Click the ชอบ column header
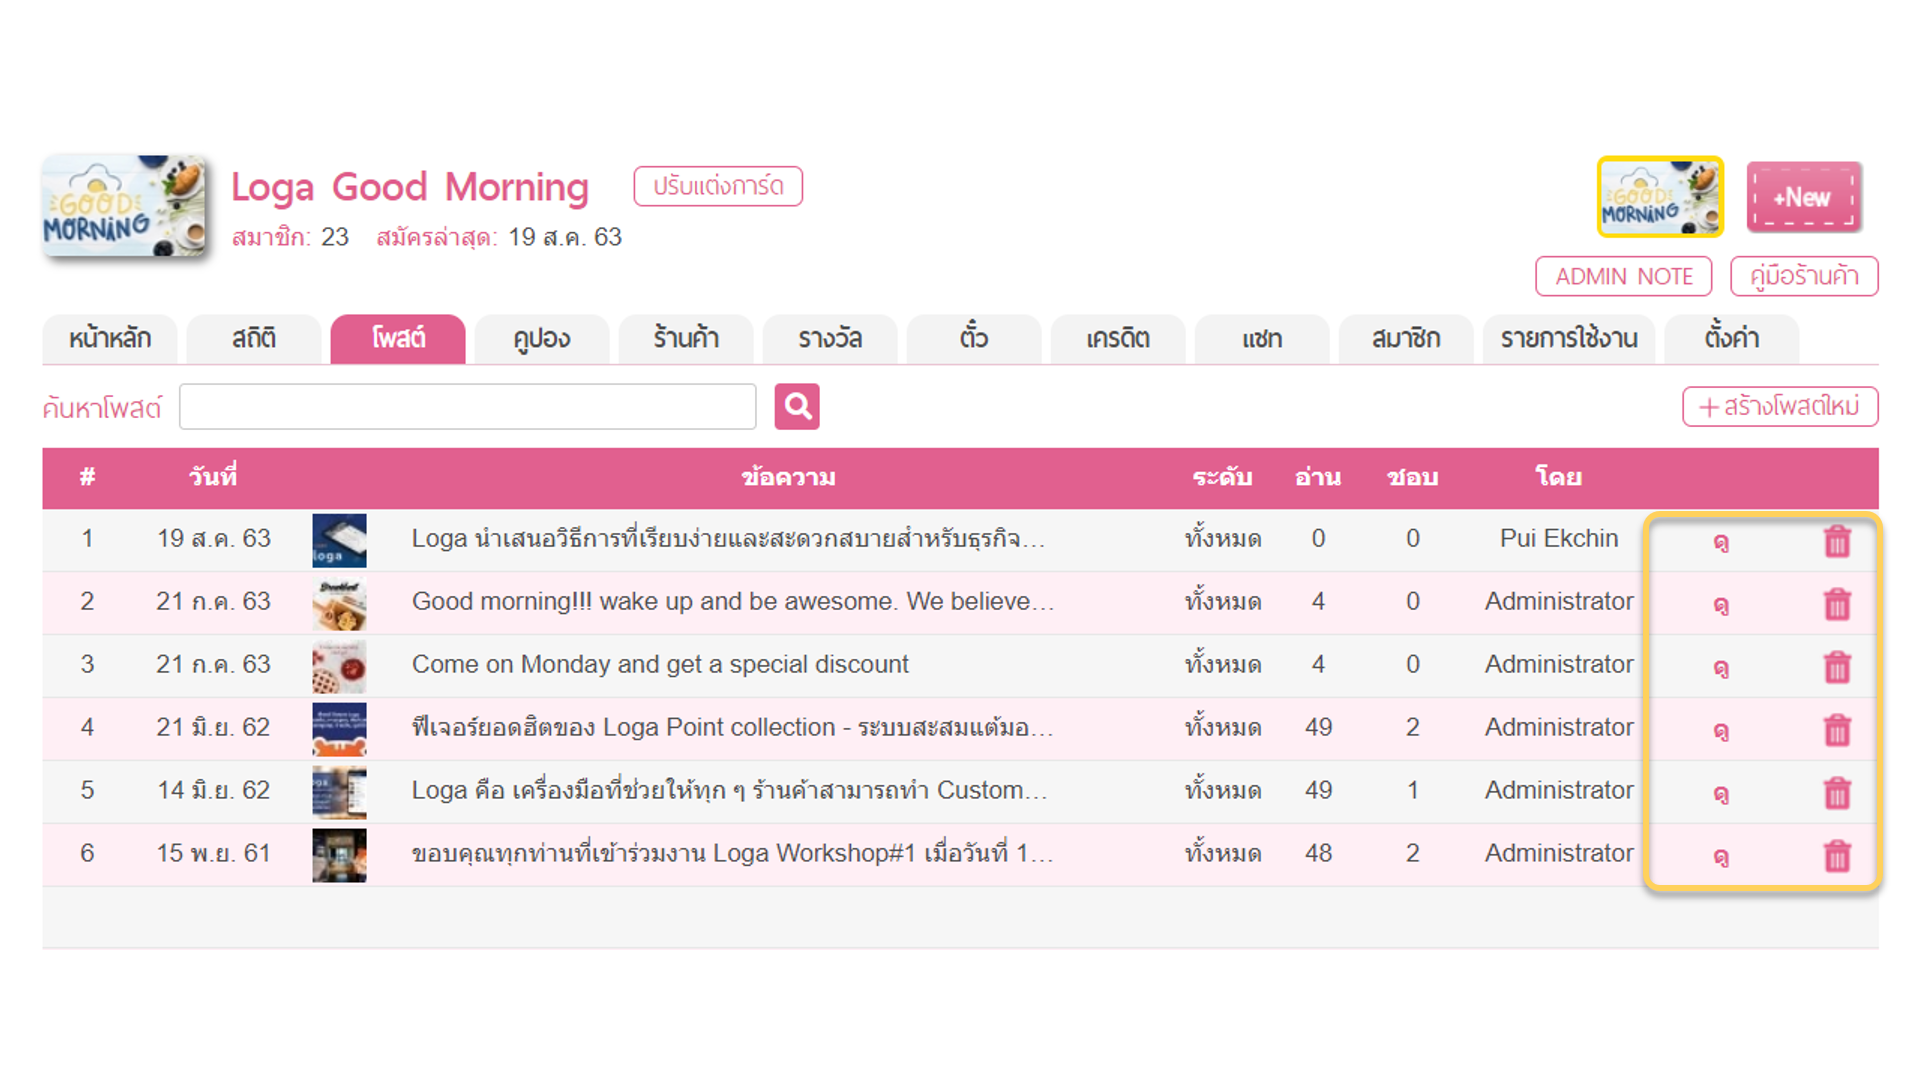The image size is (1920, 1080). [x=1412, y=477]
